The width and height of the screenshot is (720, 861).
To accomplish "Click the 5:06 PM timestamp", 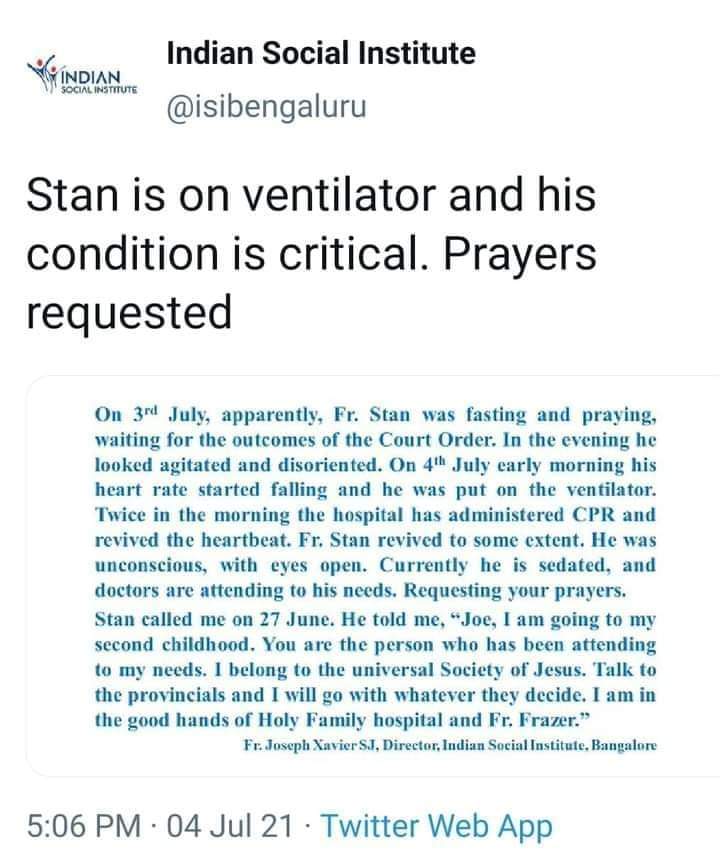I will click(80, 826).
